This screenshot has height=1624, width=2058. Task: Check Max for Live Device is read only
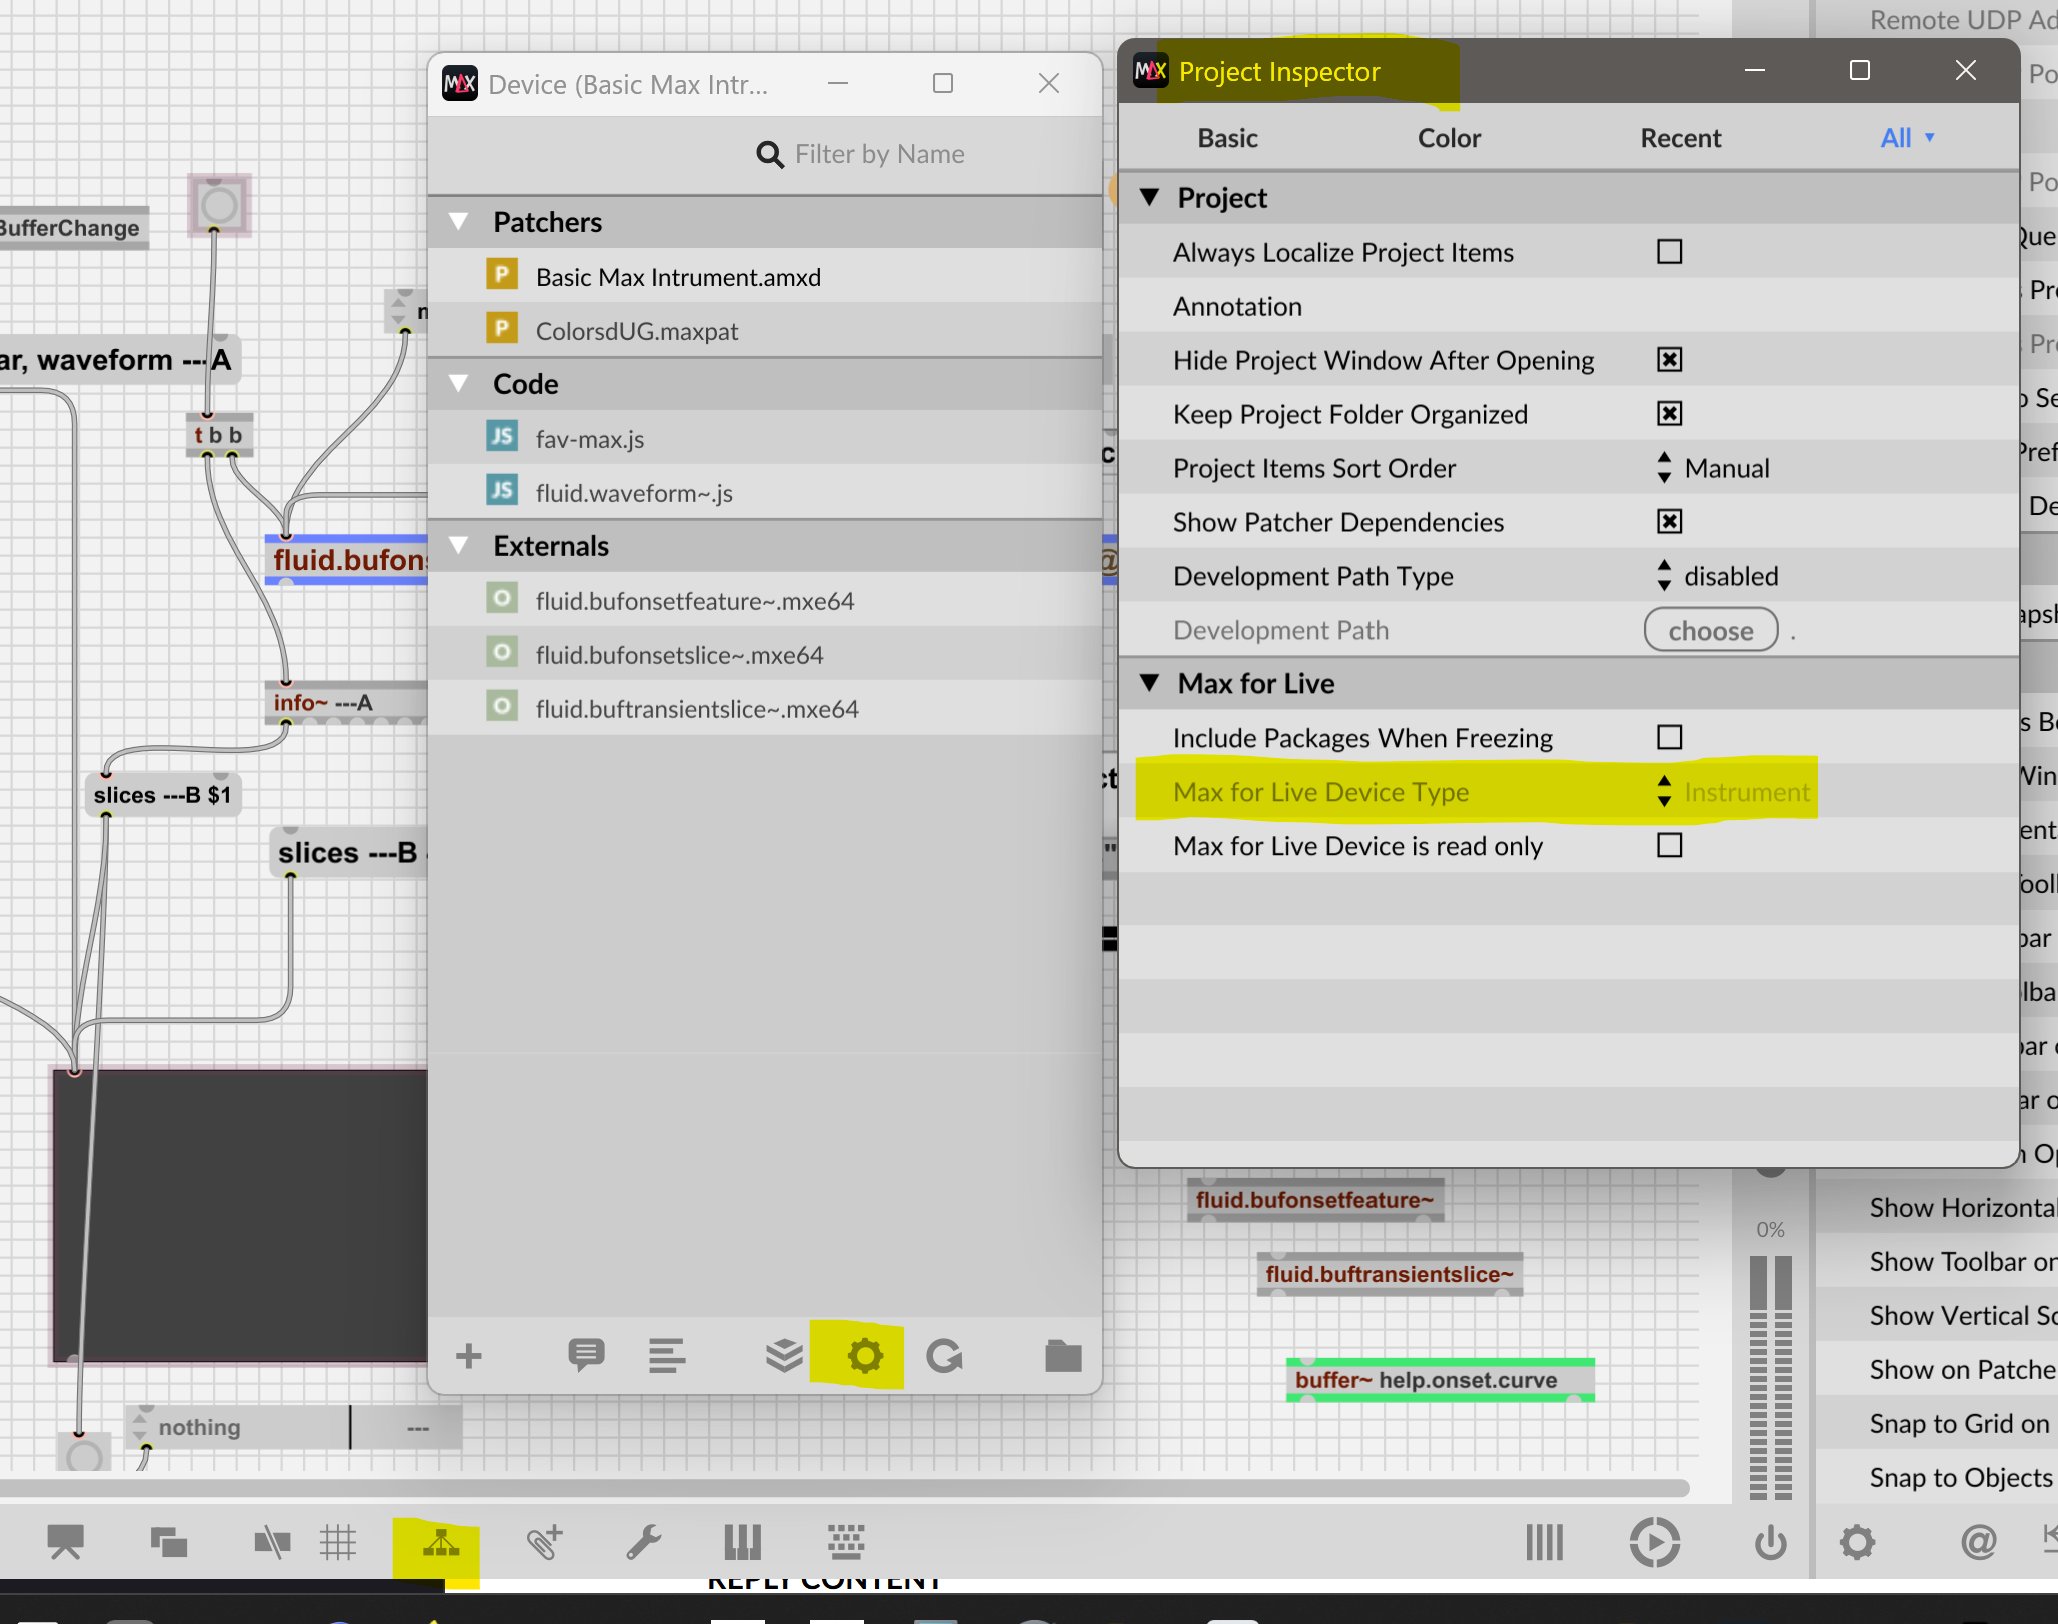coord(1669,845)
